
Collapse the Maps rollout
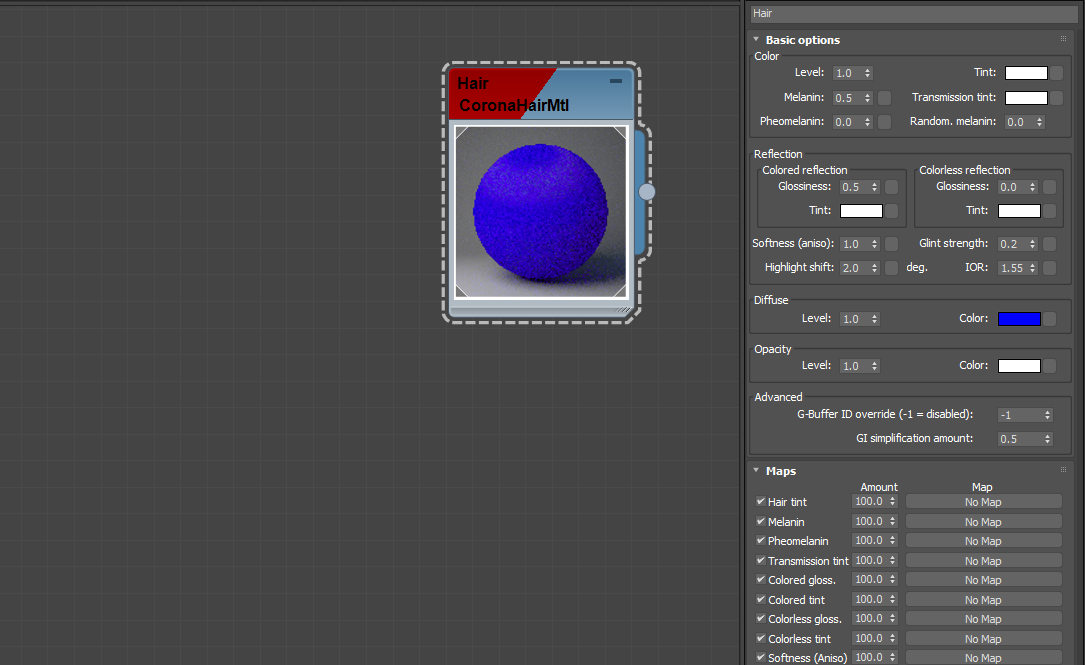pyautogui.click(x=756, y=471)
